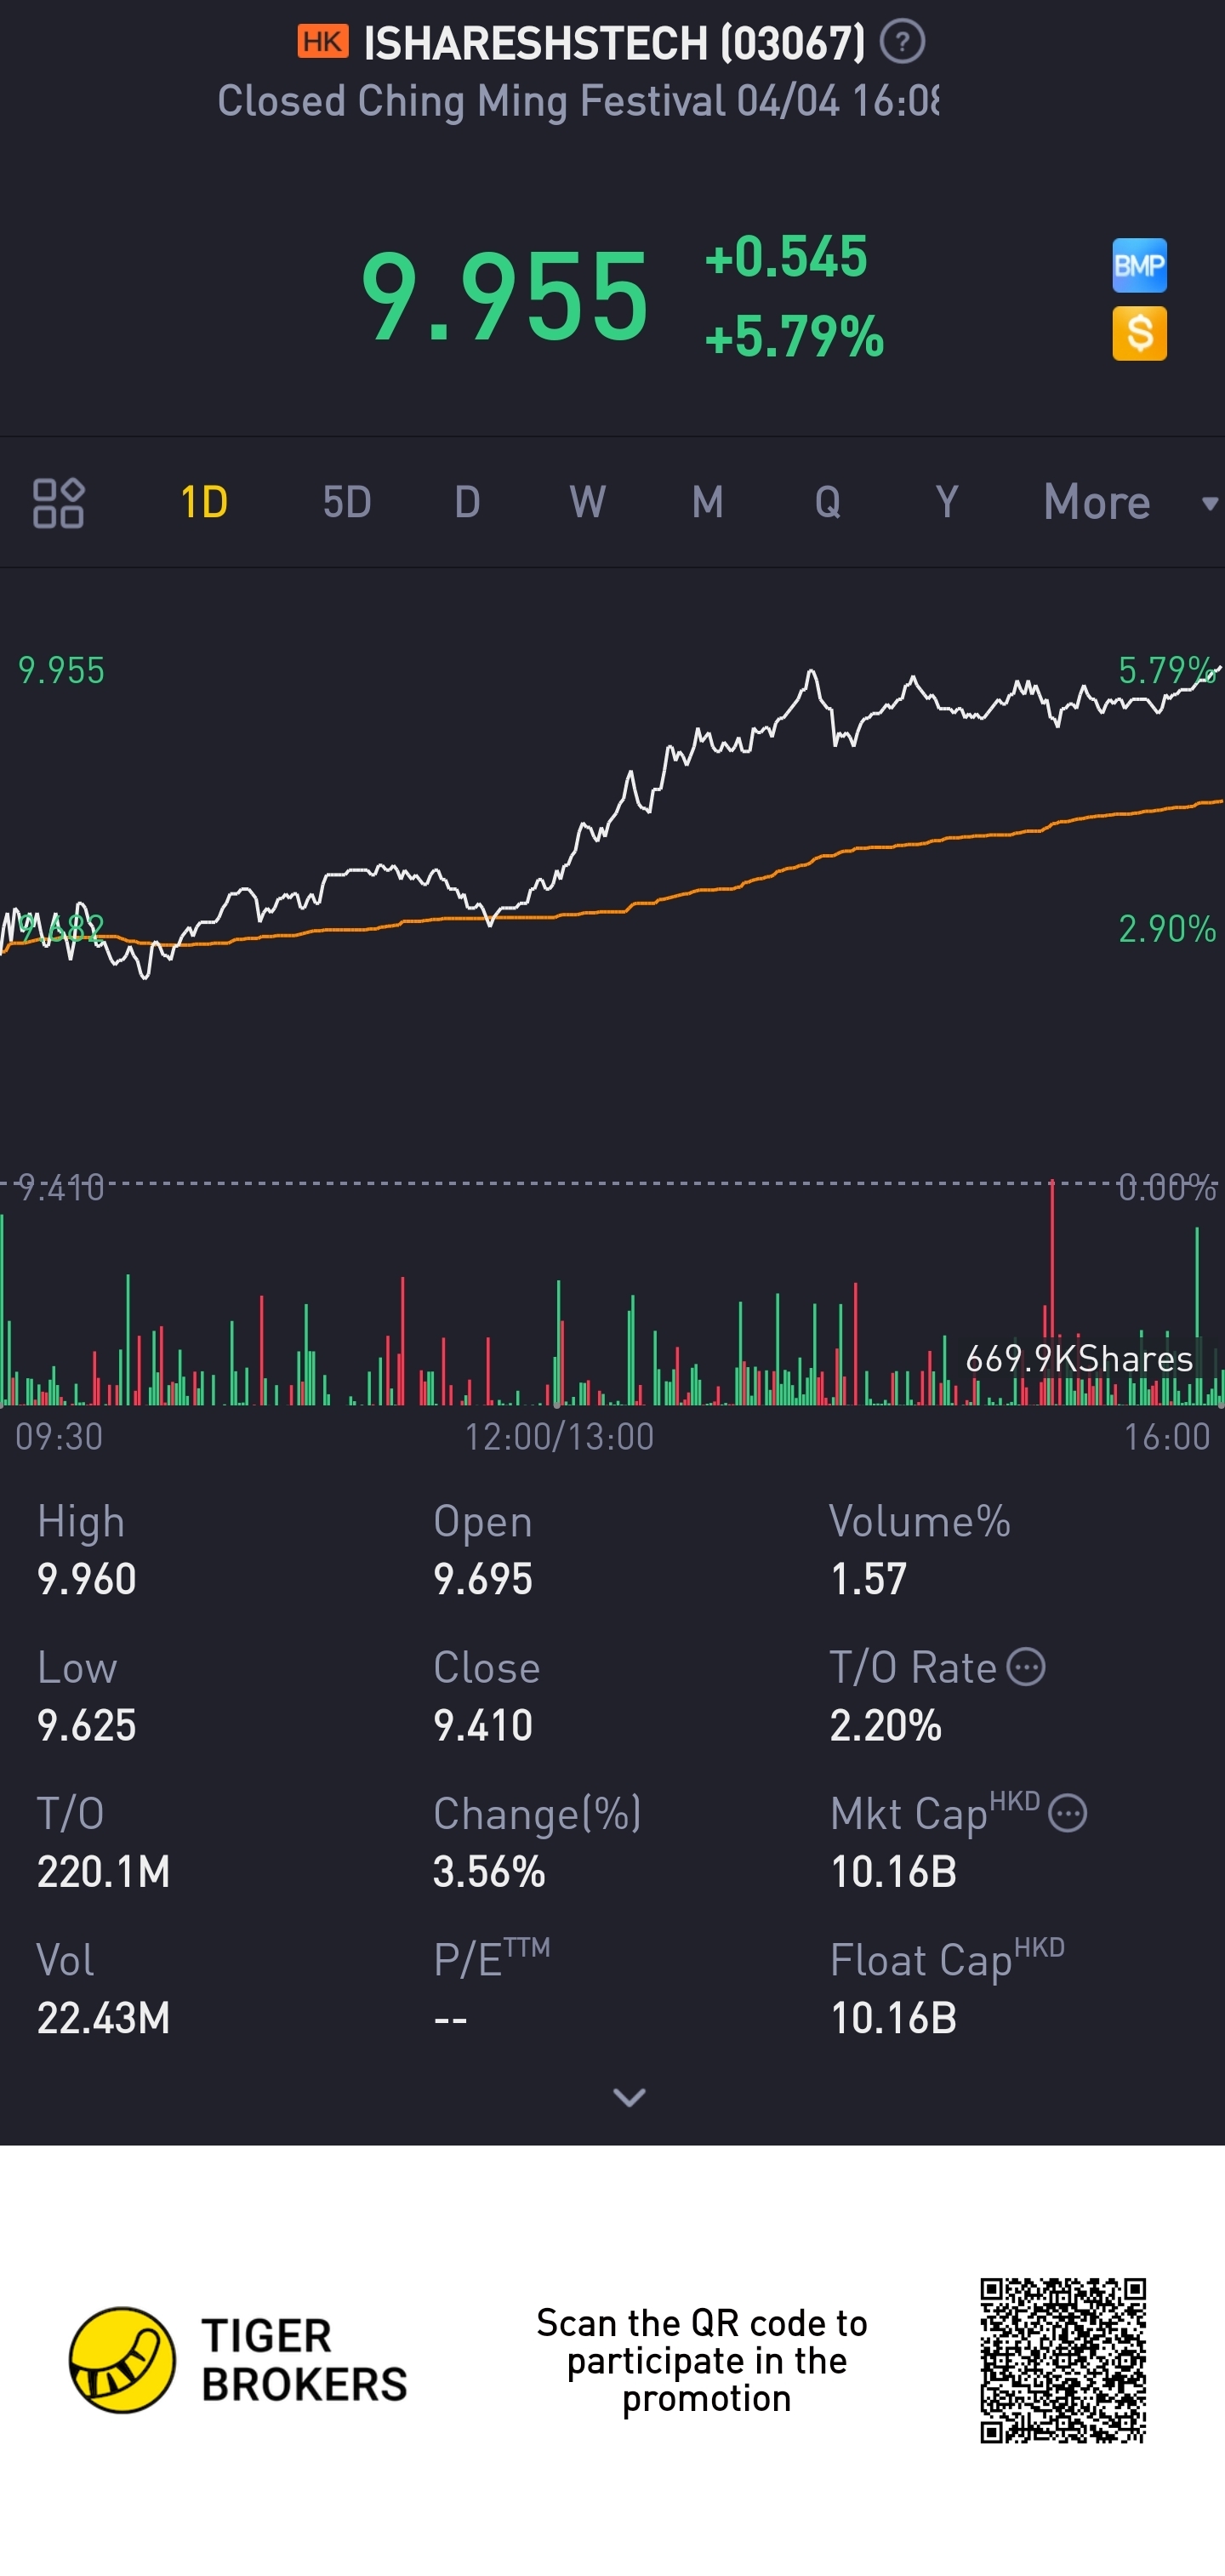Image resolution: width=1225 pixels, height=2576 pixels.
Task: Switch to the quarterly Q chart tab
Action: point(827,502)
